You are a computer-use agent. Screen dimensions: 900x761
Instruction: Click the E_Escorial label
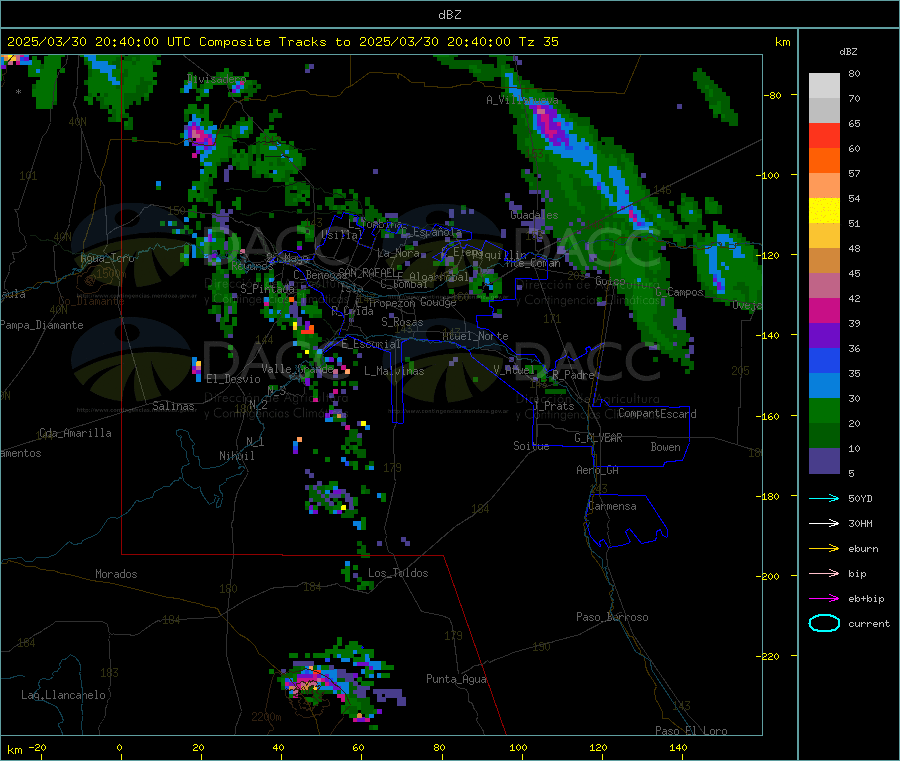click(x=370, y=344)
